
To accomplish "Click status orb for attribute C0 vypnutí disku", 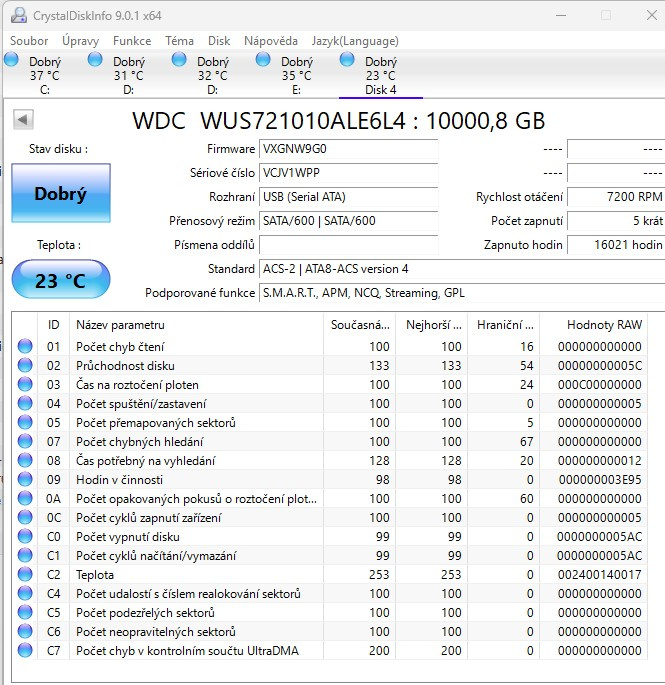I will 25,536.
